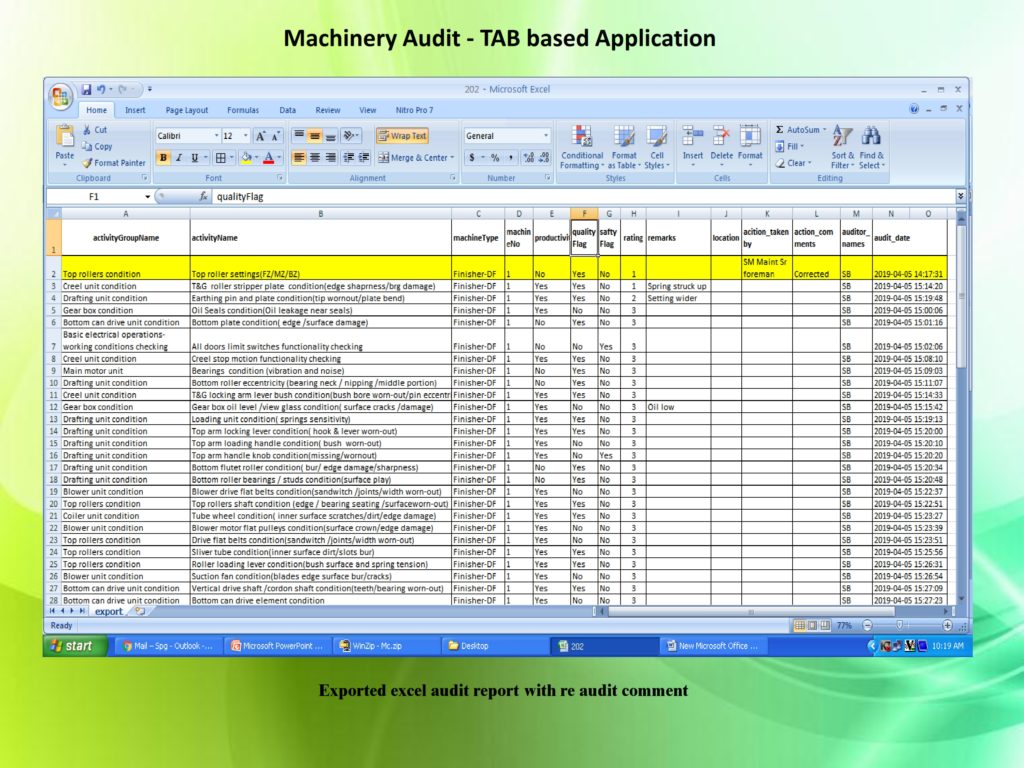Apply Comma Style format
Image resolution: width=1024 pixels, height=768 pixels.
coord(510,157)
